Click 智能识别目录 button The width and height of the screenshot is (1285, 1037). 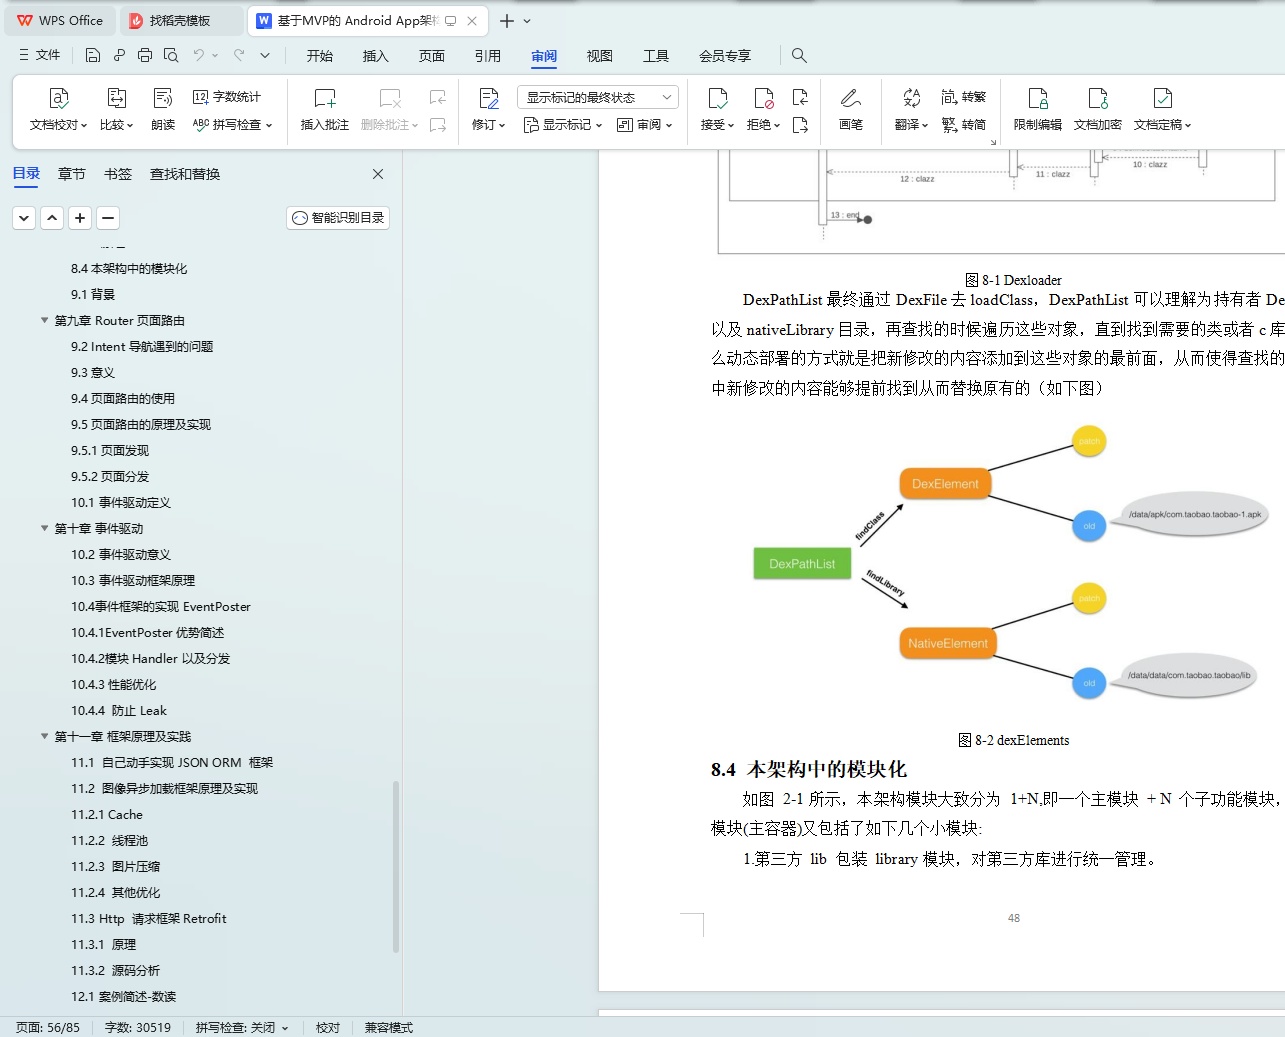(338, 218)
